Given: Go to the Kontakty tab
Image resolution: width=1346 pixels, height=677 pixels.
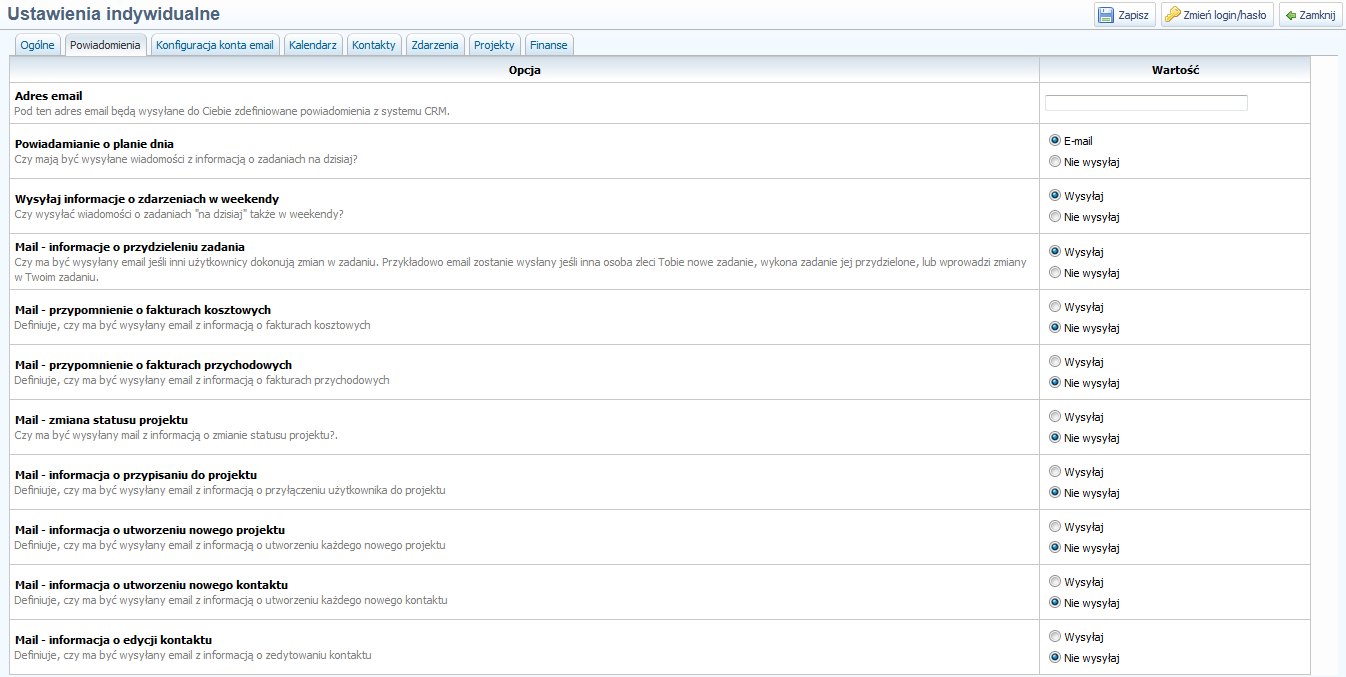Looking at the screenshot, I should (x=373, y=45).
